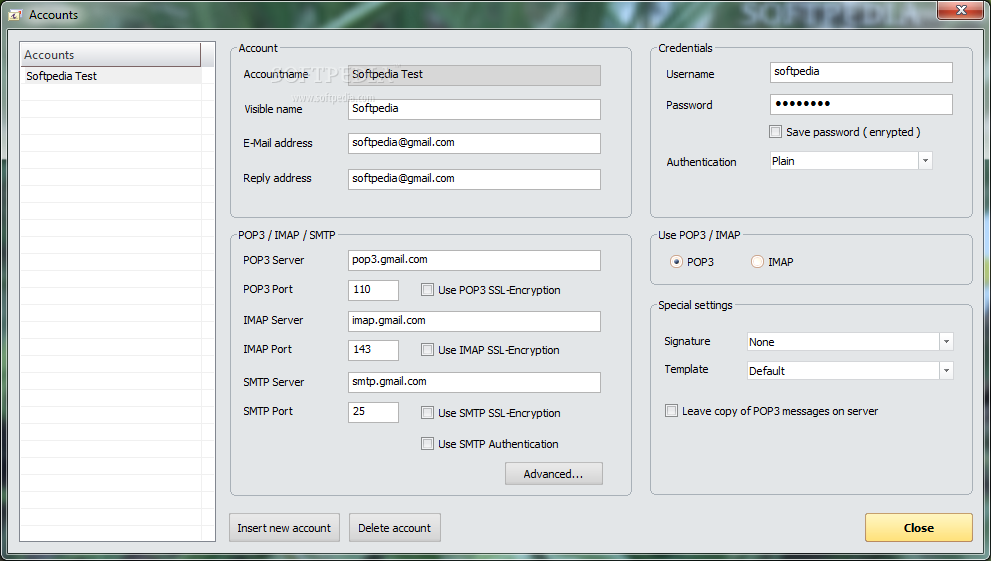Select the IMAP radio button
Screen dimensions: 991x561
(757, 262)
